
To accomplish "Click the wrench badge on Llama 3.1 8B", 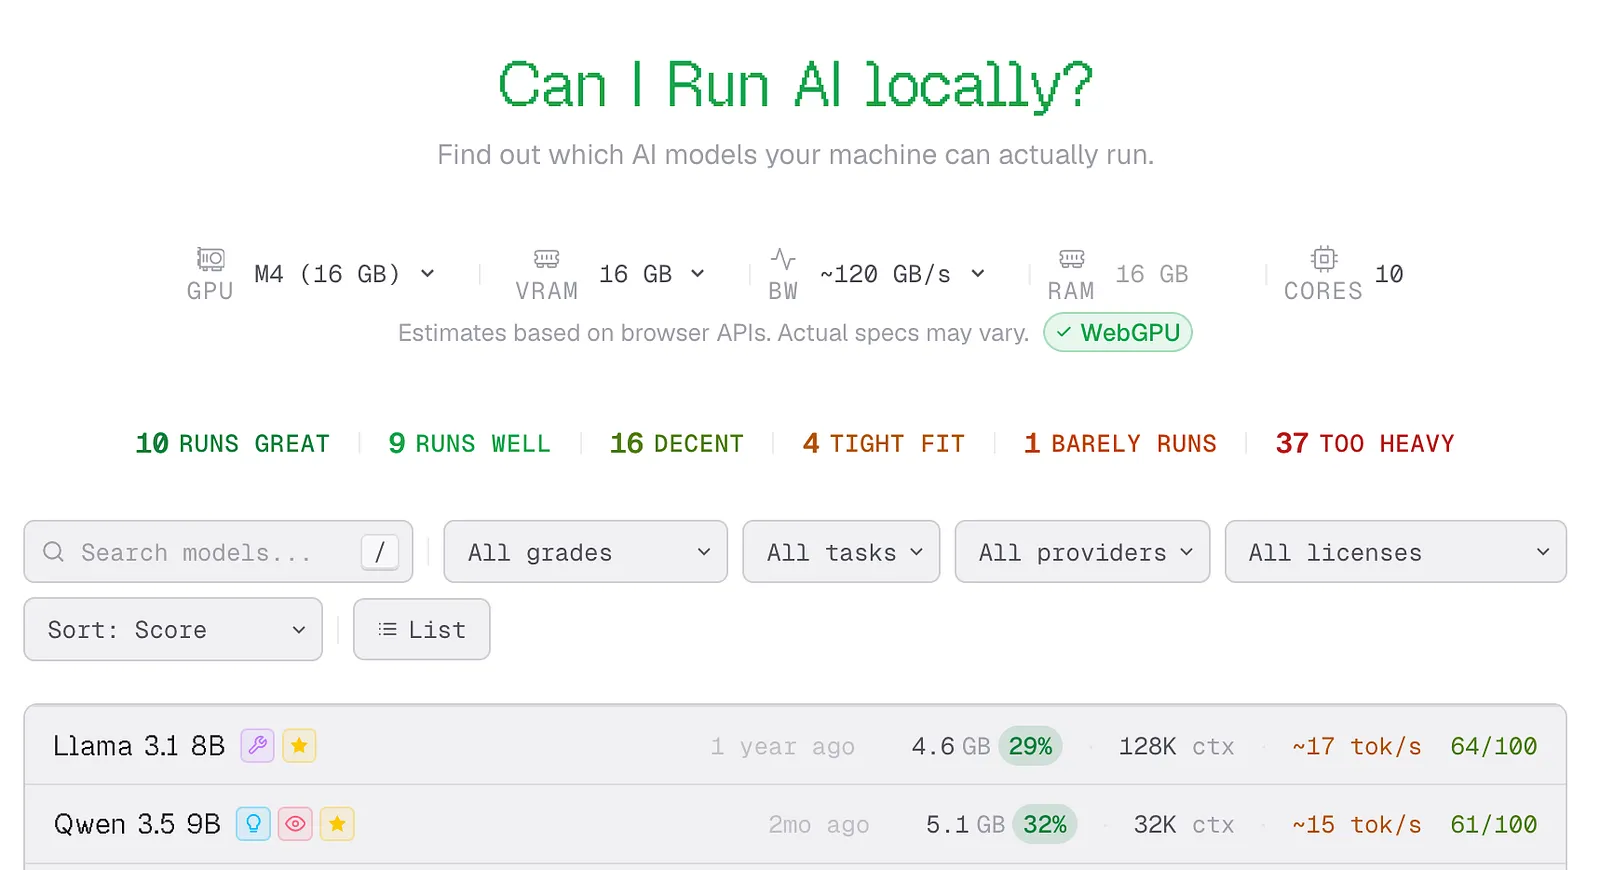I will click(x=257, y=746).
